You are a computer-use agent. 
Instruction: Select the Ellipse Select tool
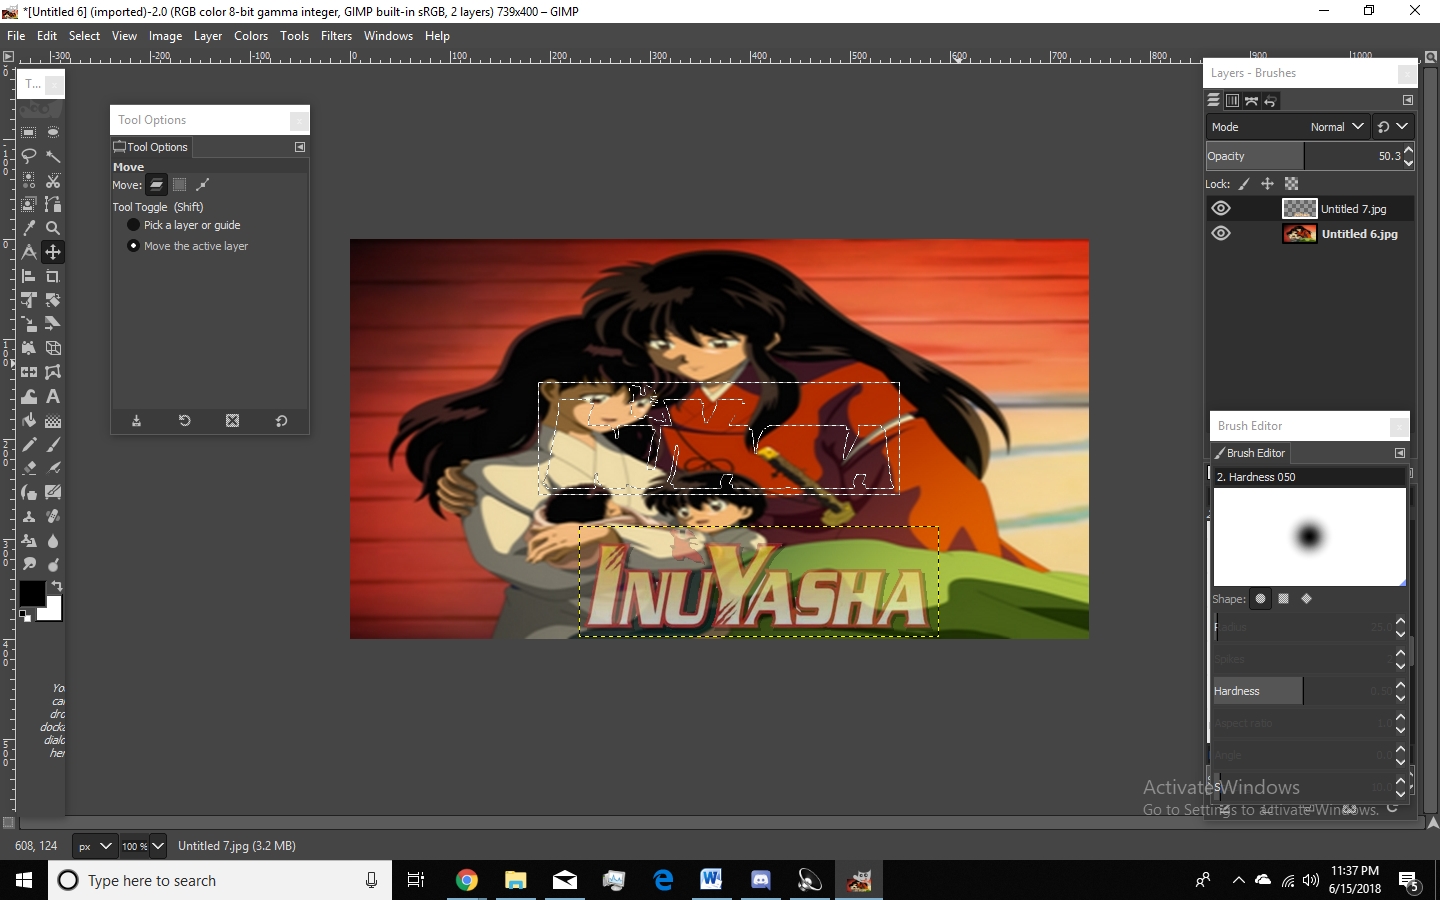[x=53, y=132]
